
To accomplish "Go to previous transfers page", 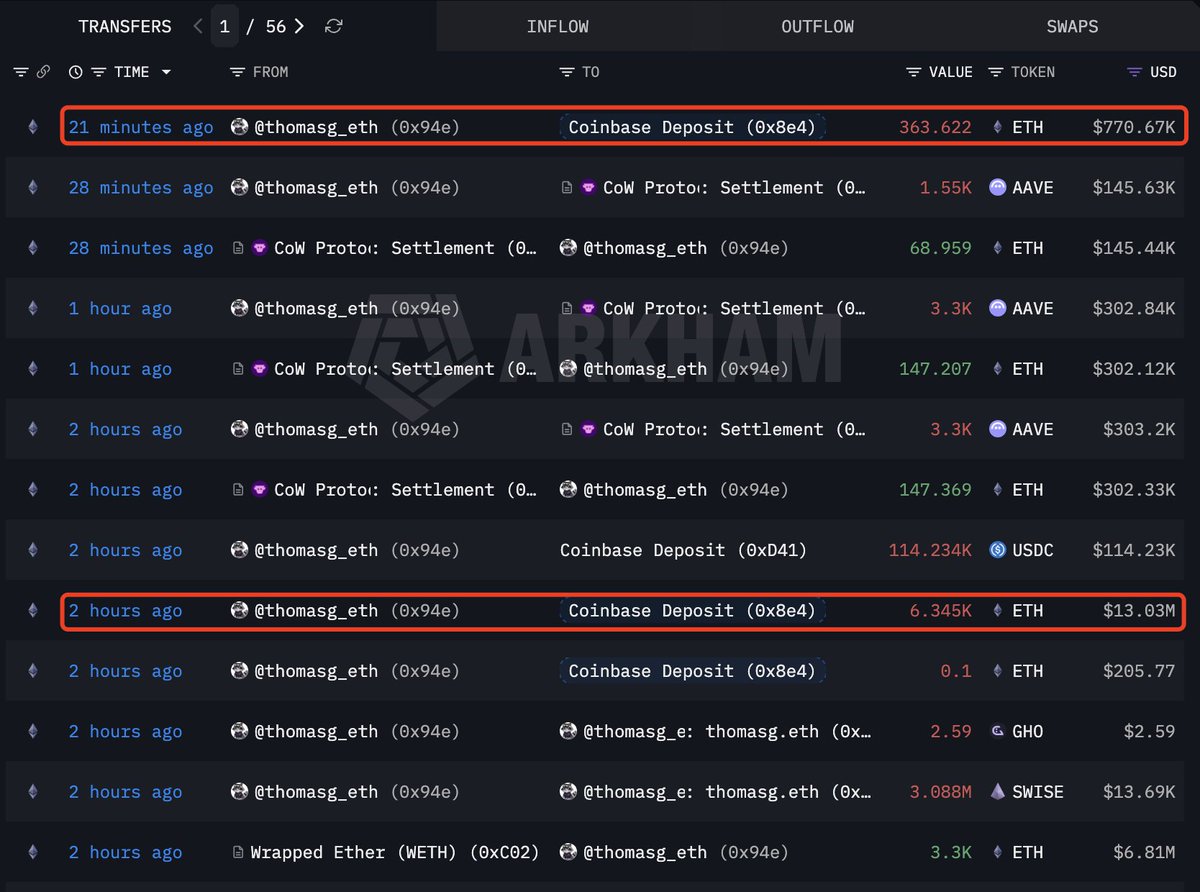I will 198,27.
